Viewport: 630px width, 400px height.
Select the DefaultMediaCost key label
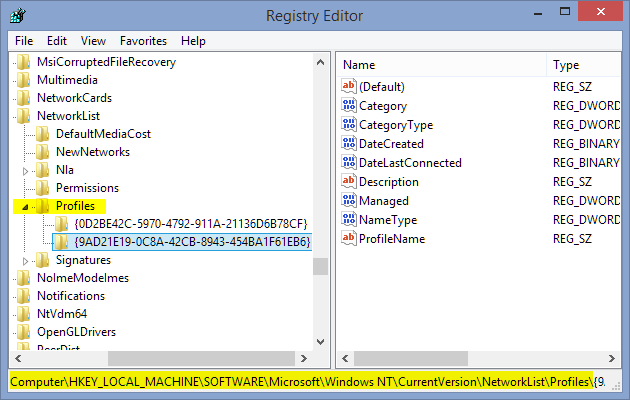point(103,134)
